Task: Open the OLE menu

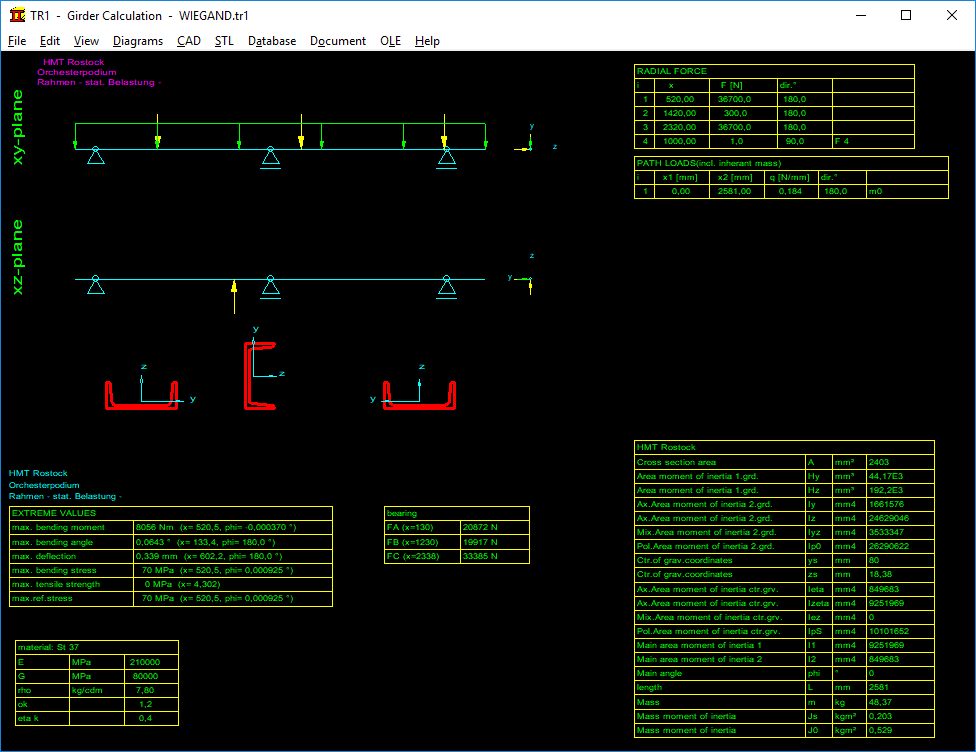Action: 390,41
